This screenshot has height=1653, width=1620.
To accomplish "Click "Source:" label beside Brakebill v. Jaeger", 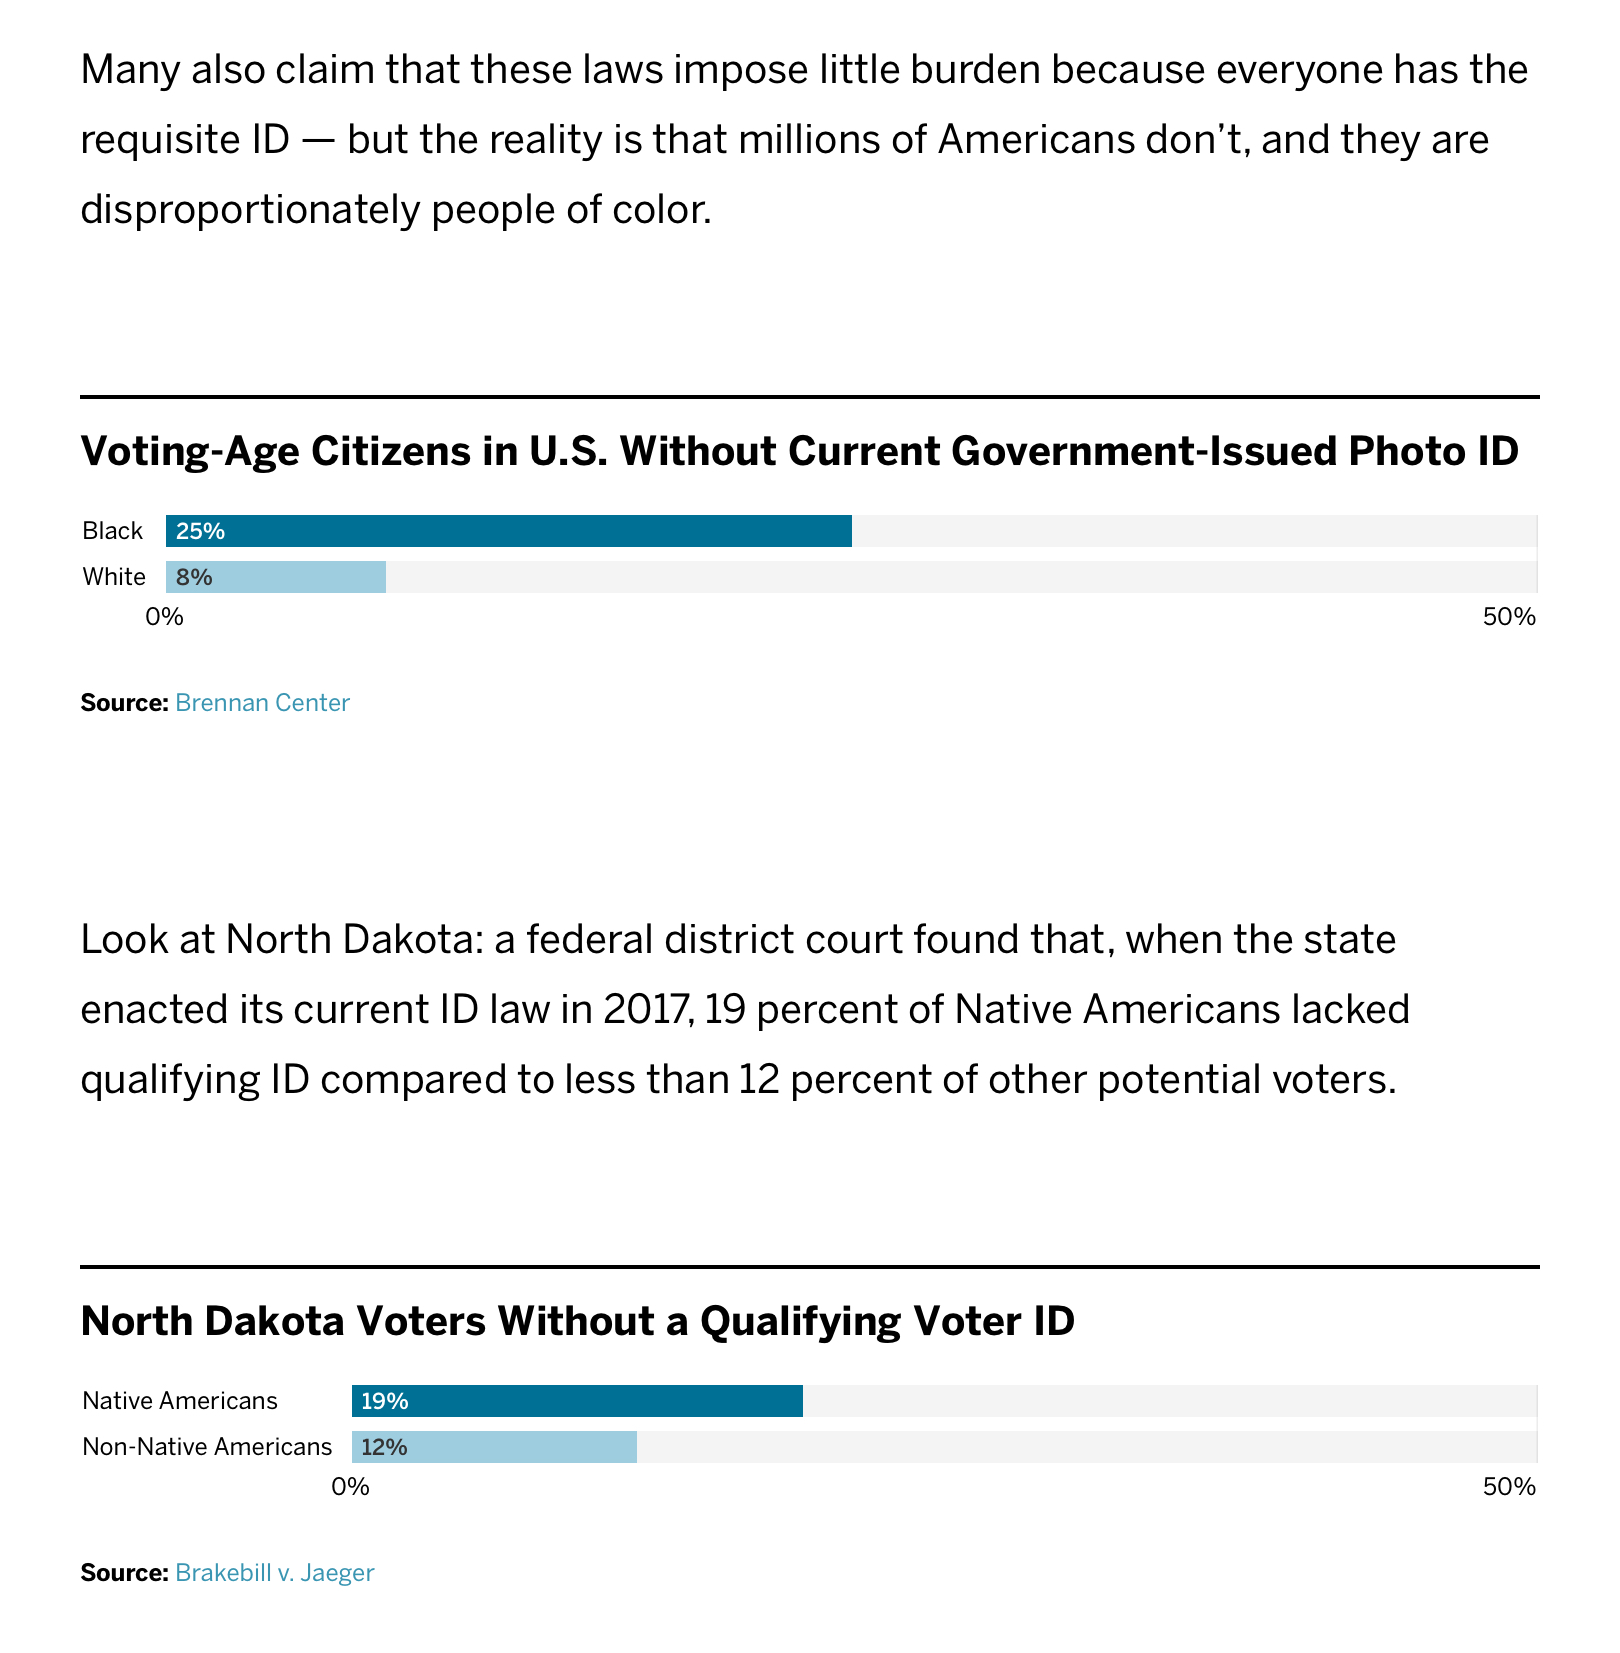I will click(x=124, y=1573).
